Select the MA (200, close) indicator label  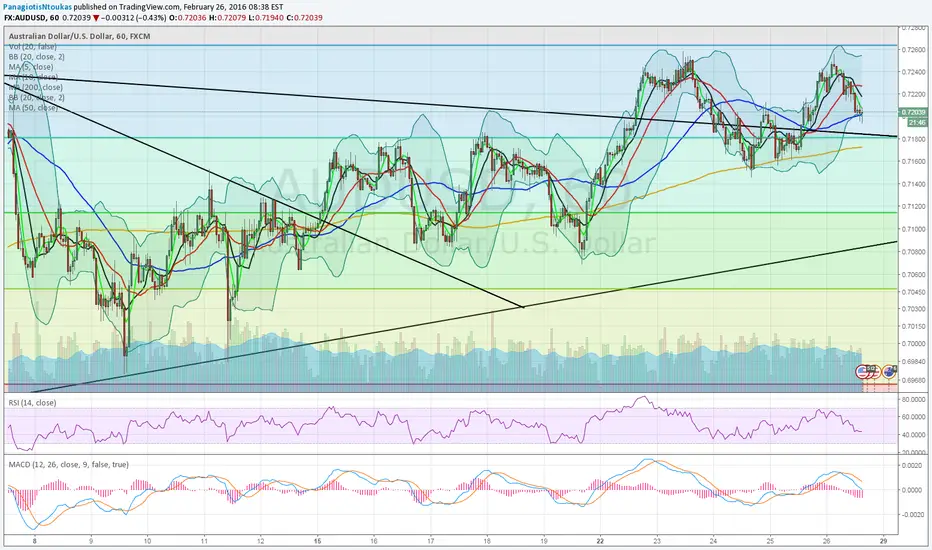click(x=36, y=87)
